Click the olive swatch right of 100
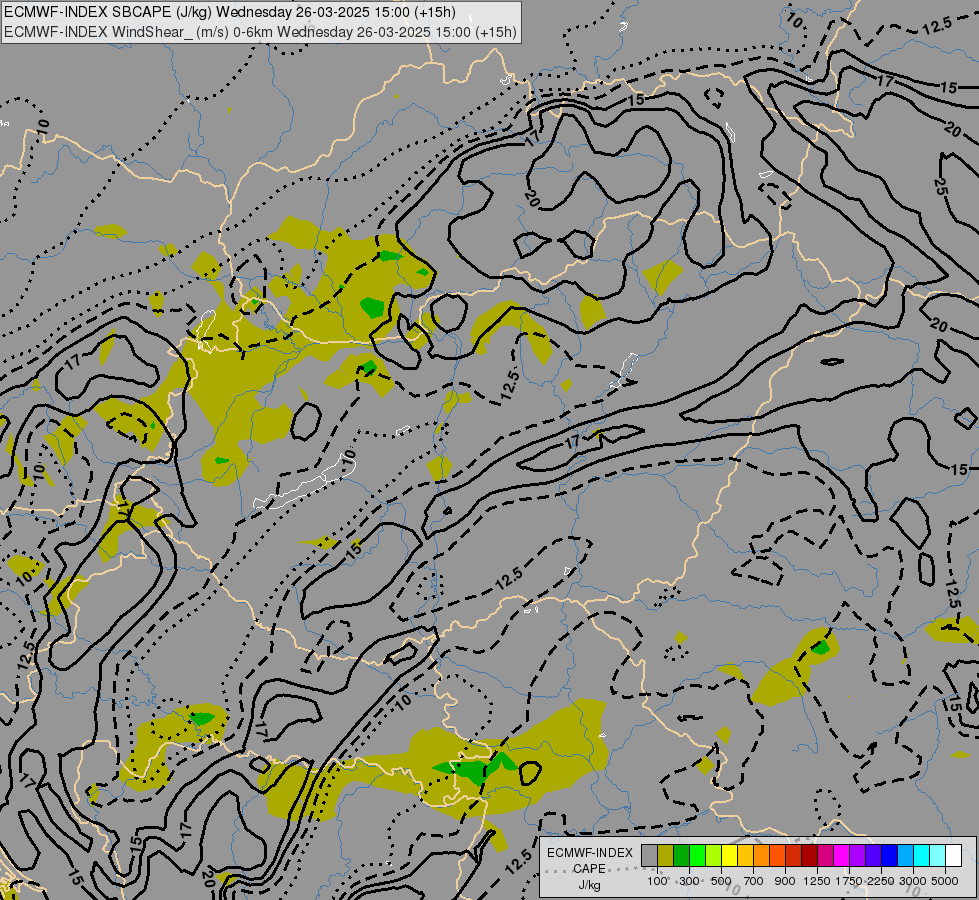Screen dimensions: 979x900 tap(666, 856)
